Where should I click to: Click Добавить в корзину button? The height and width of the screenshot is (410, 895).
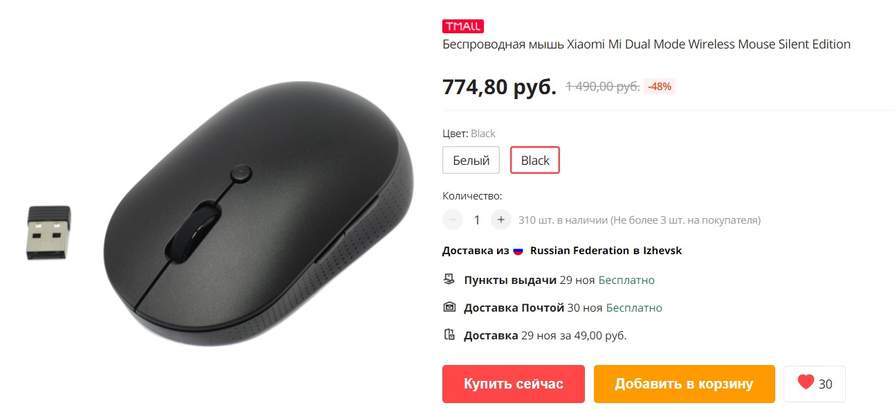(x=684, y=384)
